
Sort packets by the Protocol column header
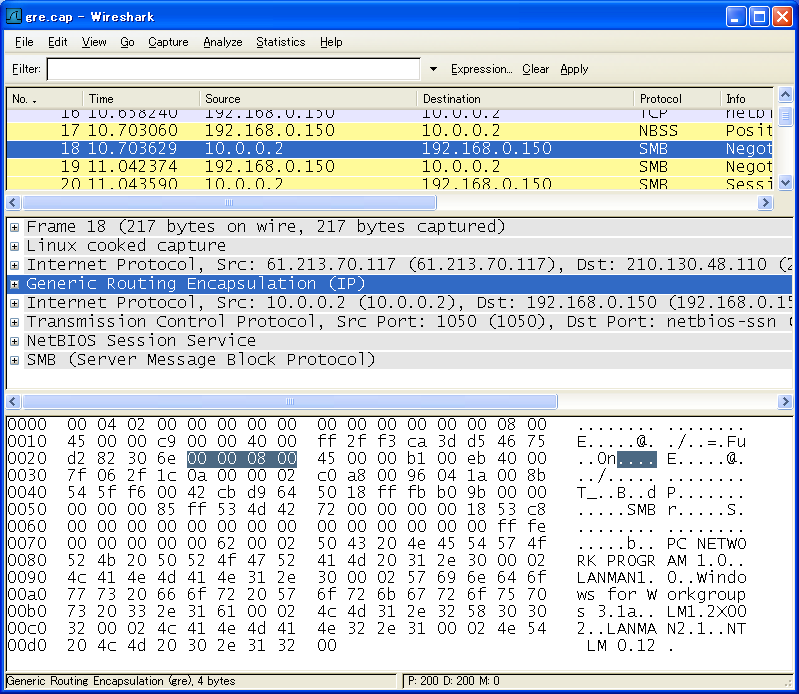coord(677,99)
